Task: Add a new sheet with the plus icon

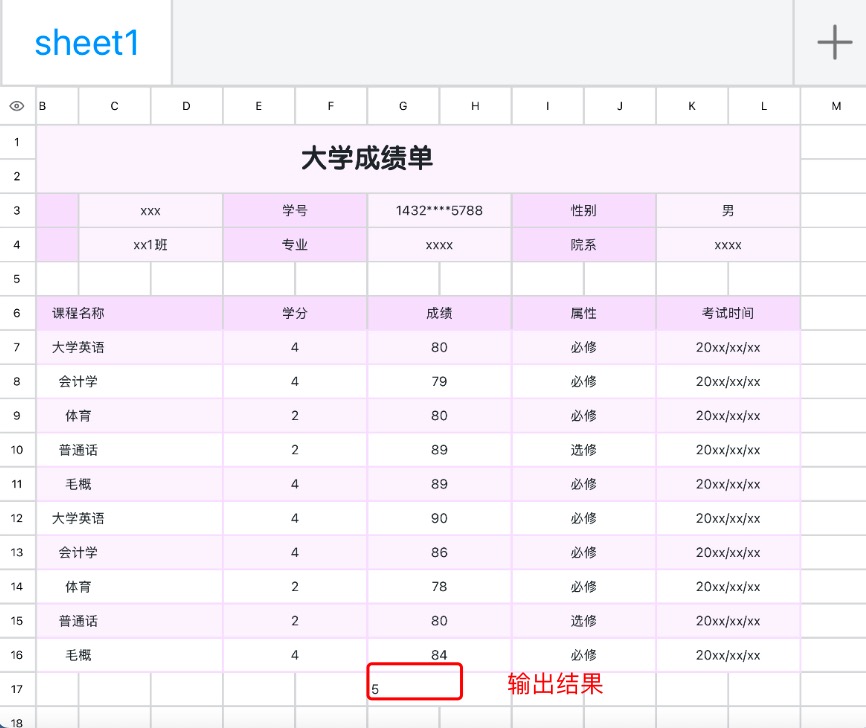Action: (834, 42)
